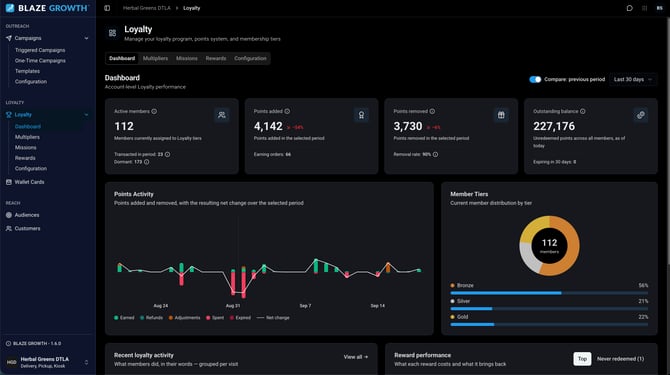Open Loyalty Configuration in the sidebar

pyautogui.click(x=31, y=168)
